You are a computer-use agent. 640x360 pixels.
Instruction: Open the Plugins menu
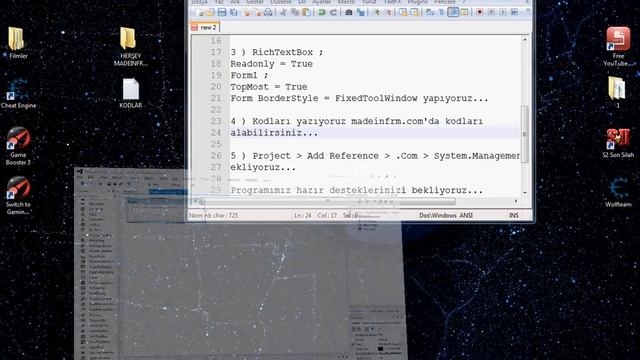click(417, 2)
